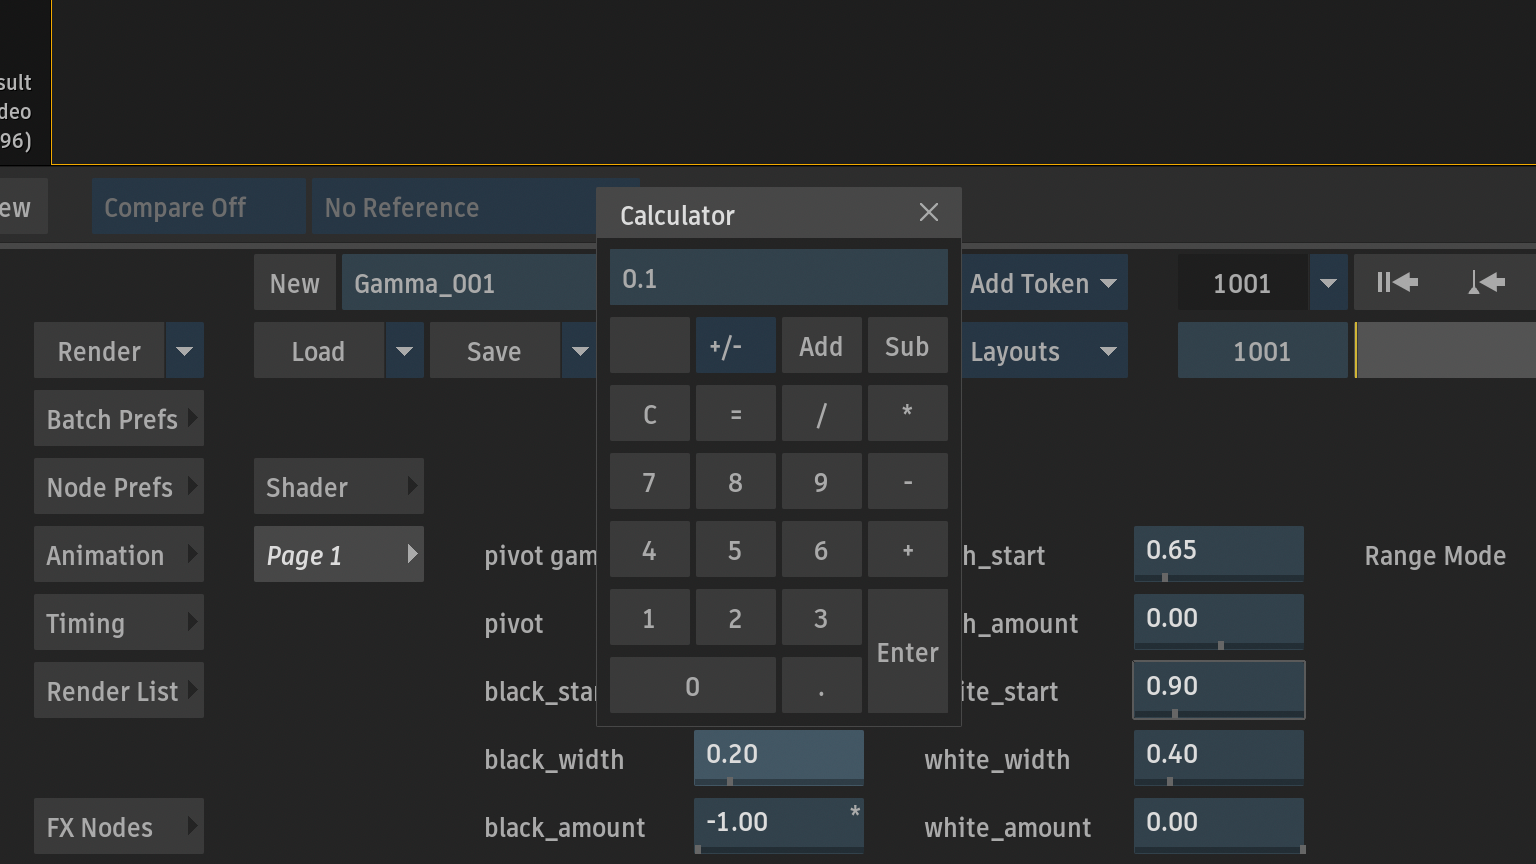Screen dimensions: 1536x864
Task: Click calculator digit 7
Action: (650, 482)
